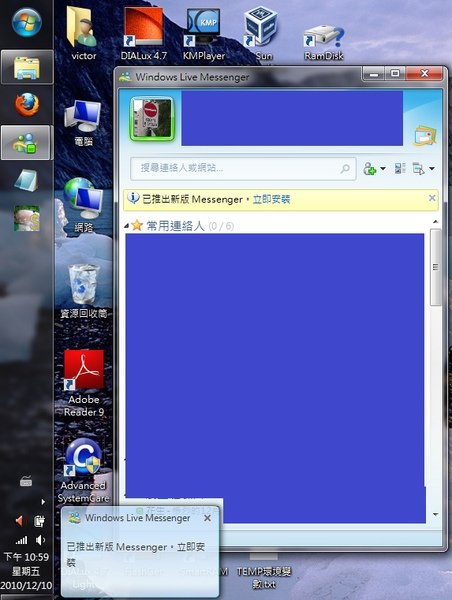Launch the Adobe Reader 9 shortcut
Viewport: 452px width, 600px height.
coord(84,383)
